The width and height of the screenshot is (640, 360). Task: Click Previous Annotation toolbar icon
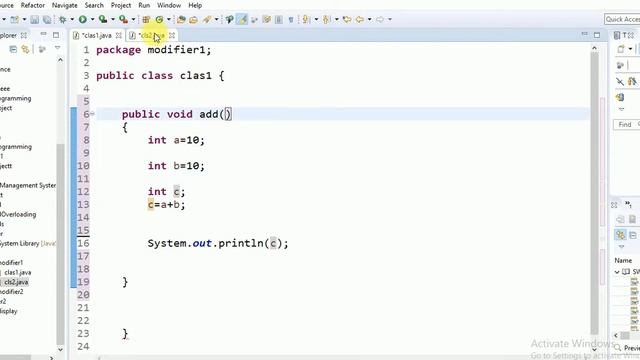326,19
